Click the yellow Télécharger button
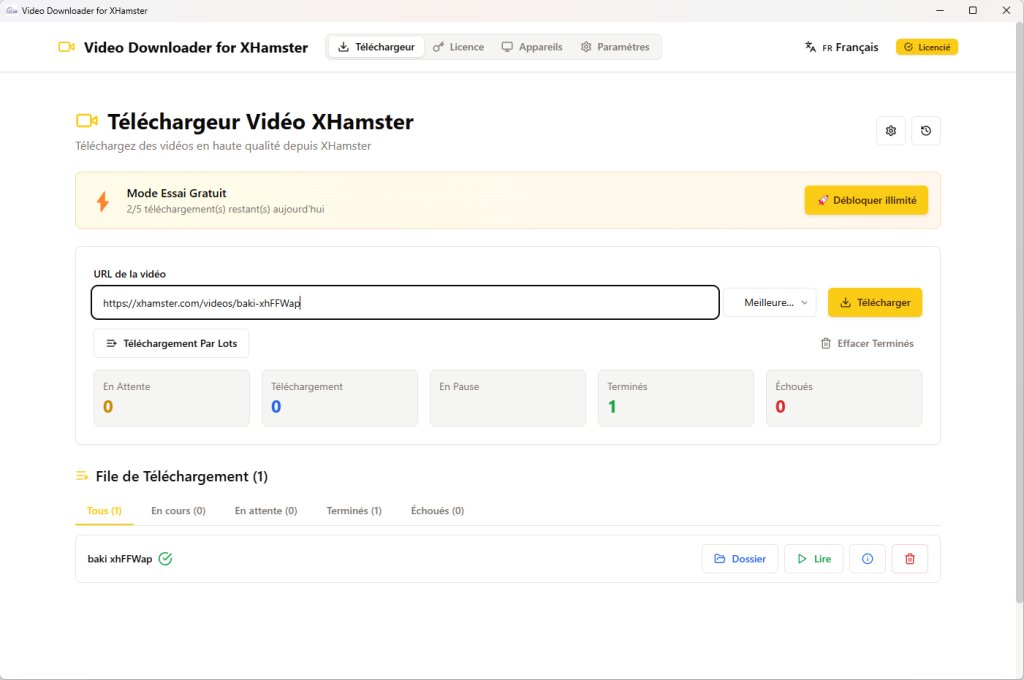Image resolution: width=1024 pixels, height=680 pixels. (874, 302)
